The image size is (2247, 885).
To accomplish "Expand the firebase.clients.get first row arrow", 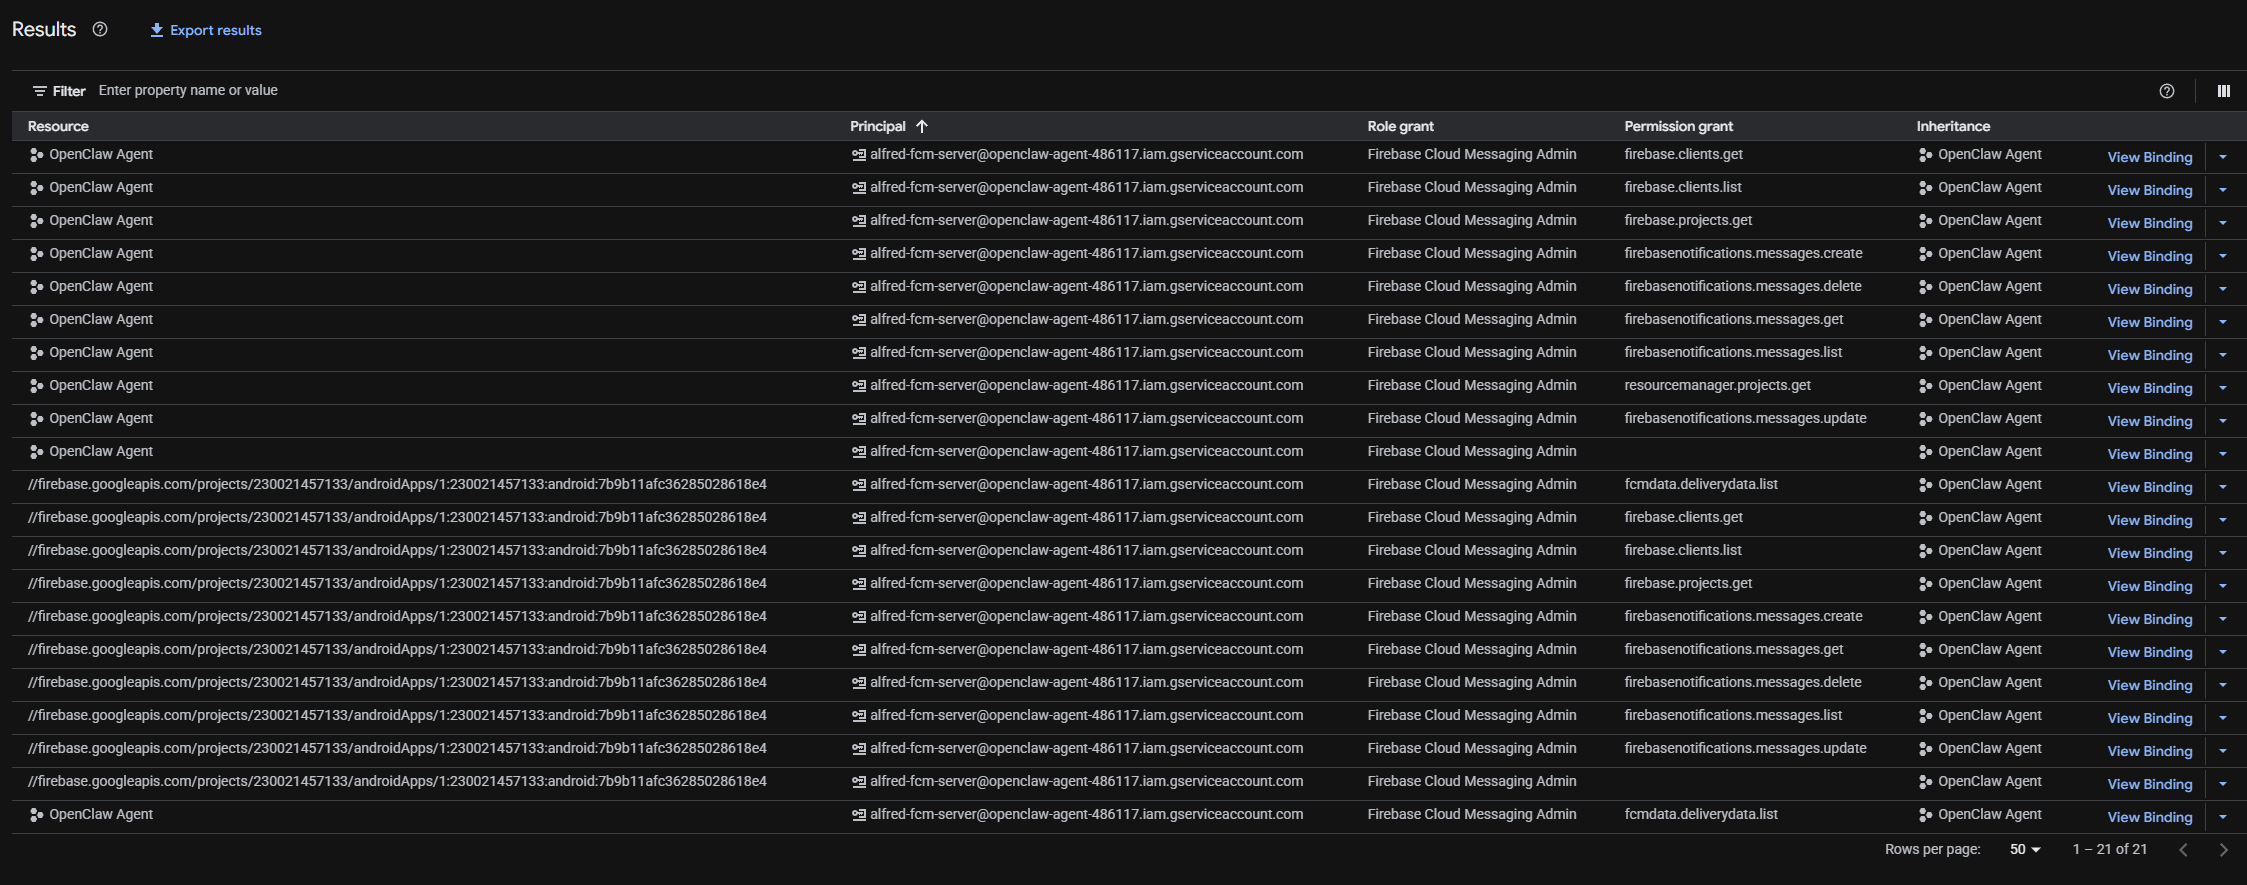I will click(x=2222, y=157).
